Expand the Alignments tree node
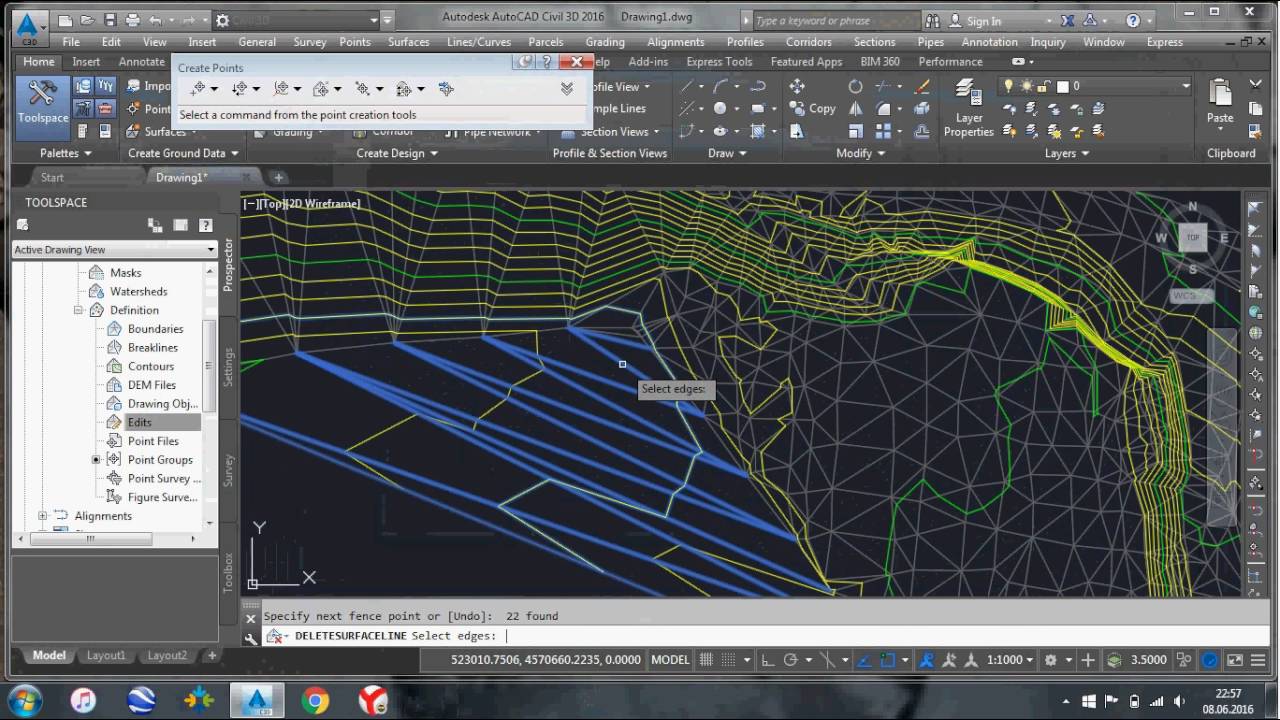The image size is (1280, 720). tap(42, 516)
